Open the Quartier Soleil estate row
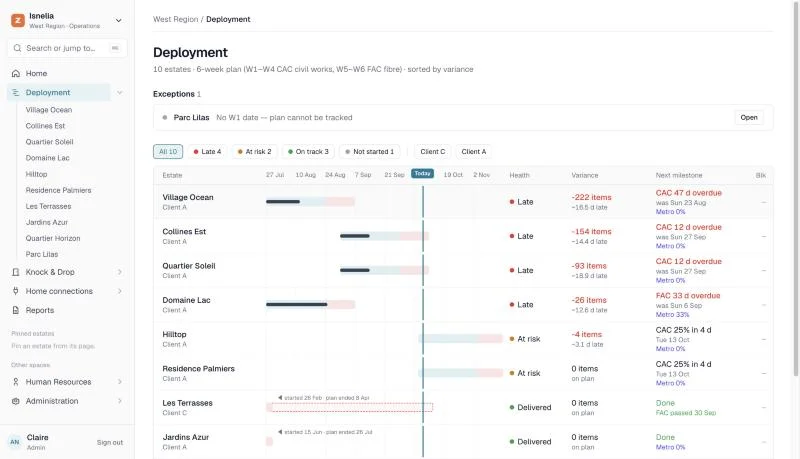Image resolution: width=800 pixels, height=459 pixels. [463, 270]
